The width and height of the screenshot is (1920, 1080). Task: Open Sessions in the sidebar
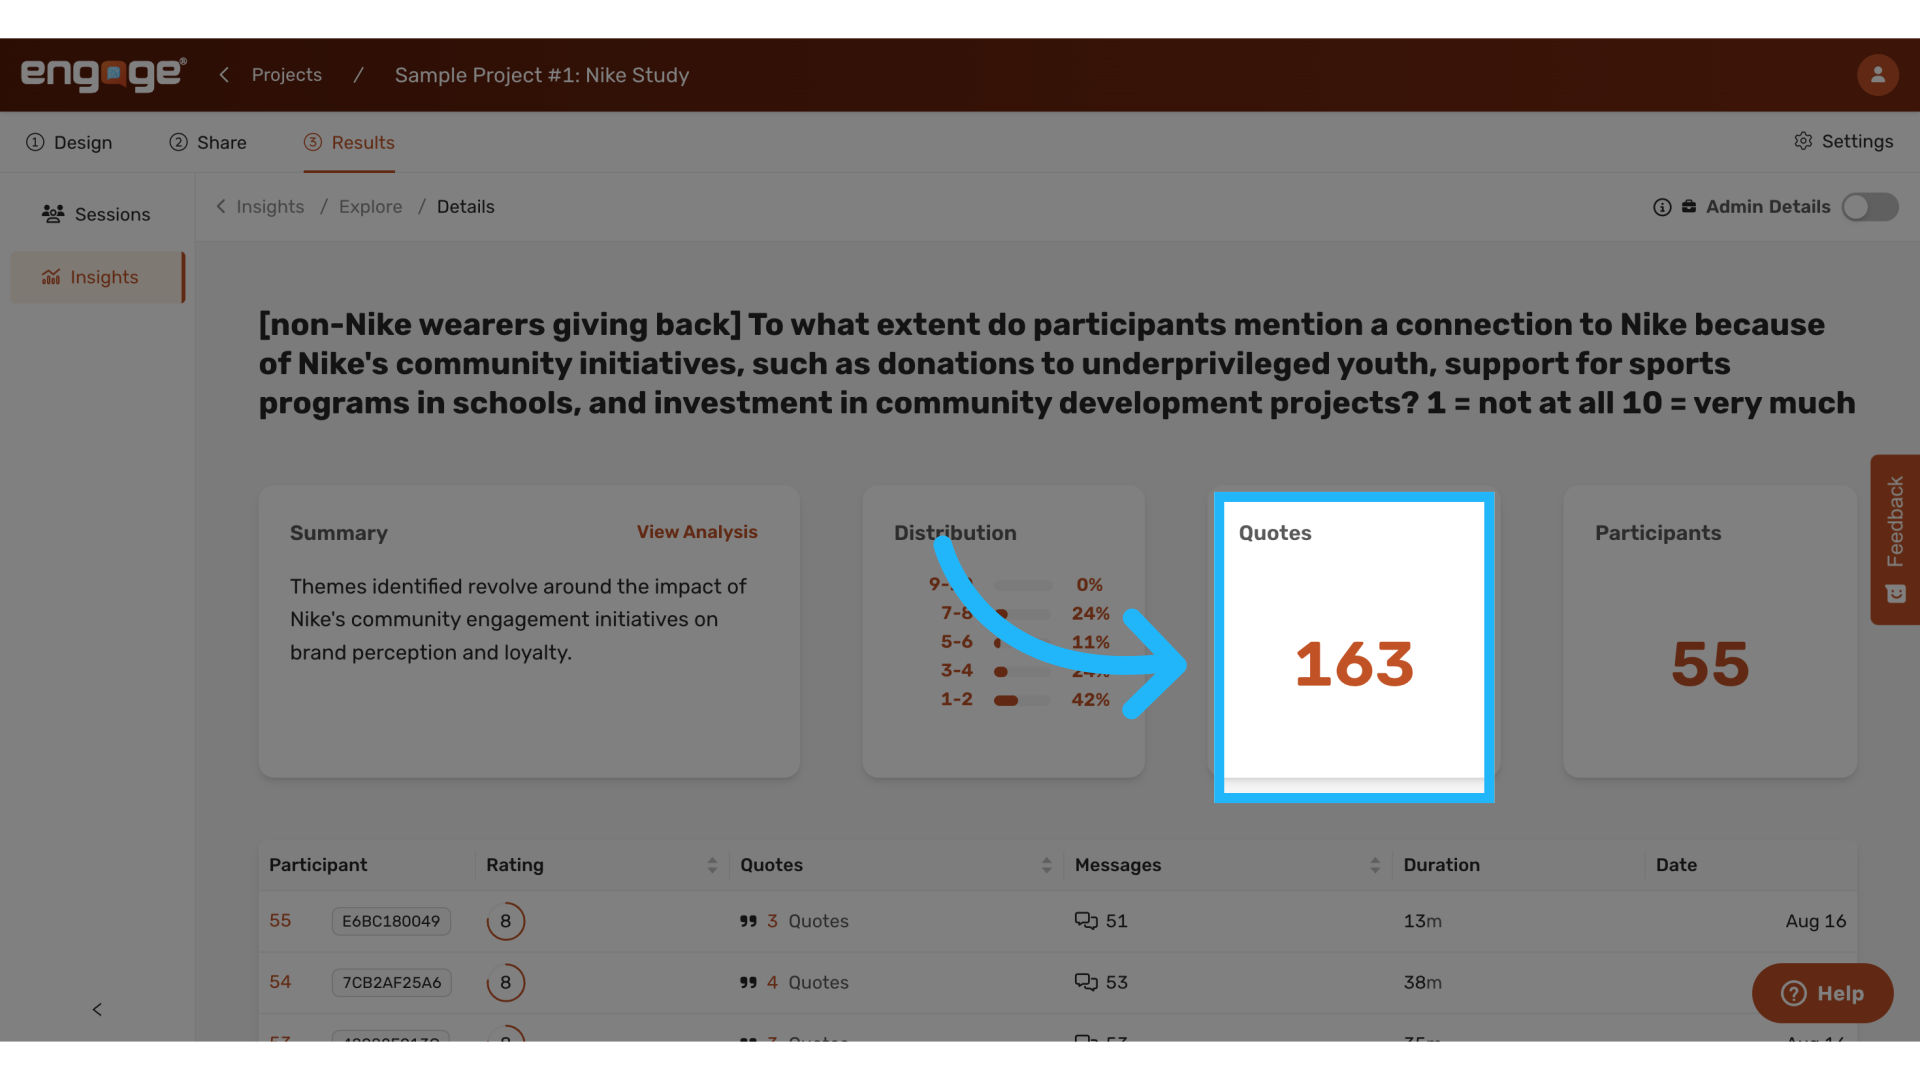coord(97,214)
